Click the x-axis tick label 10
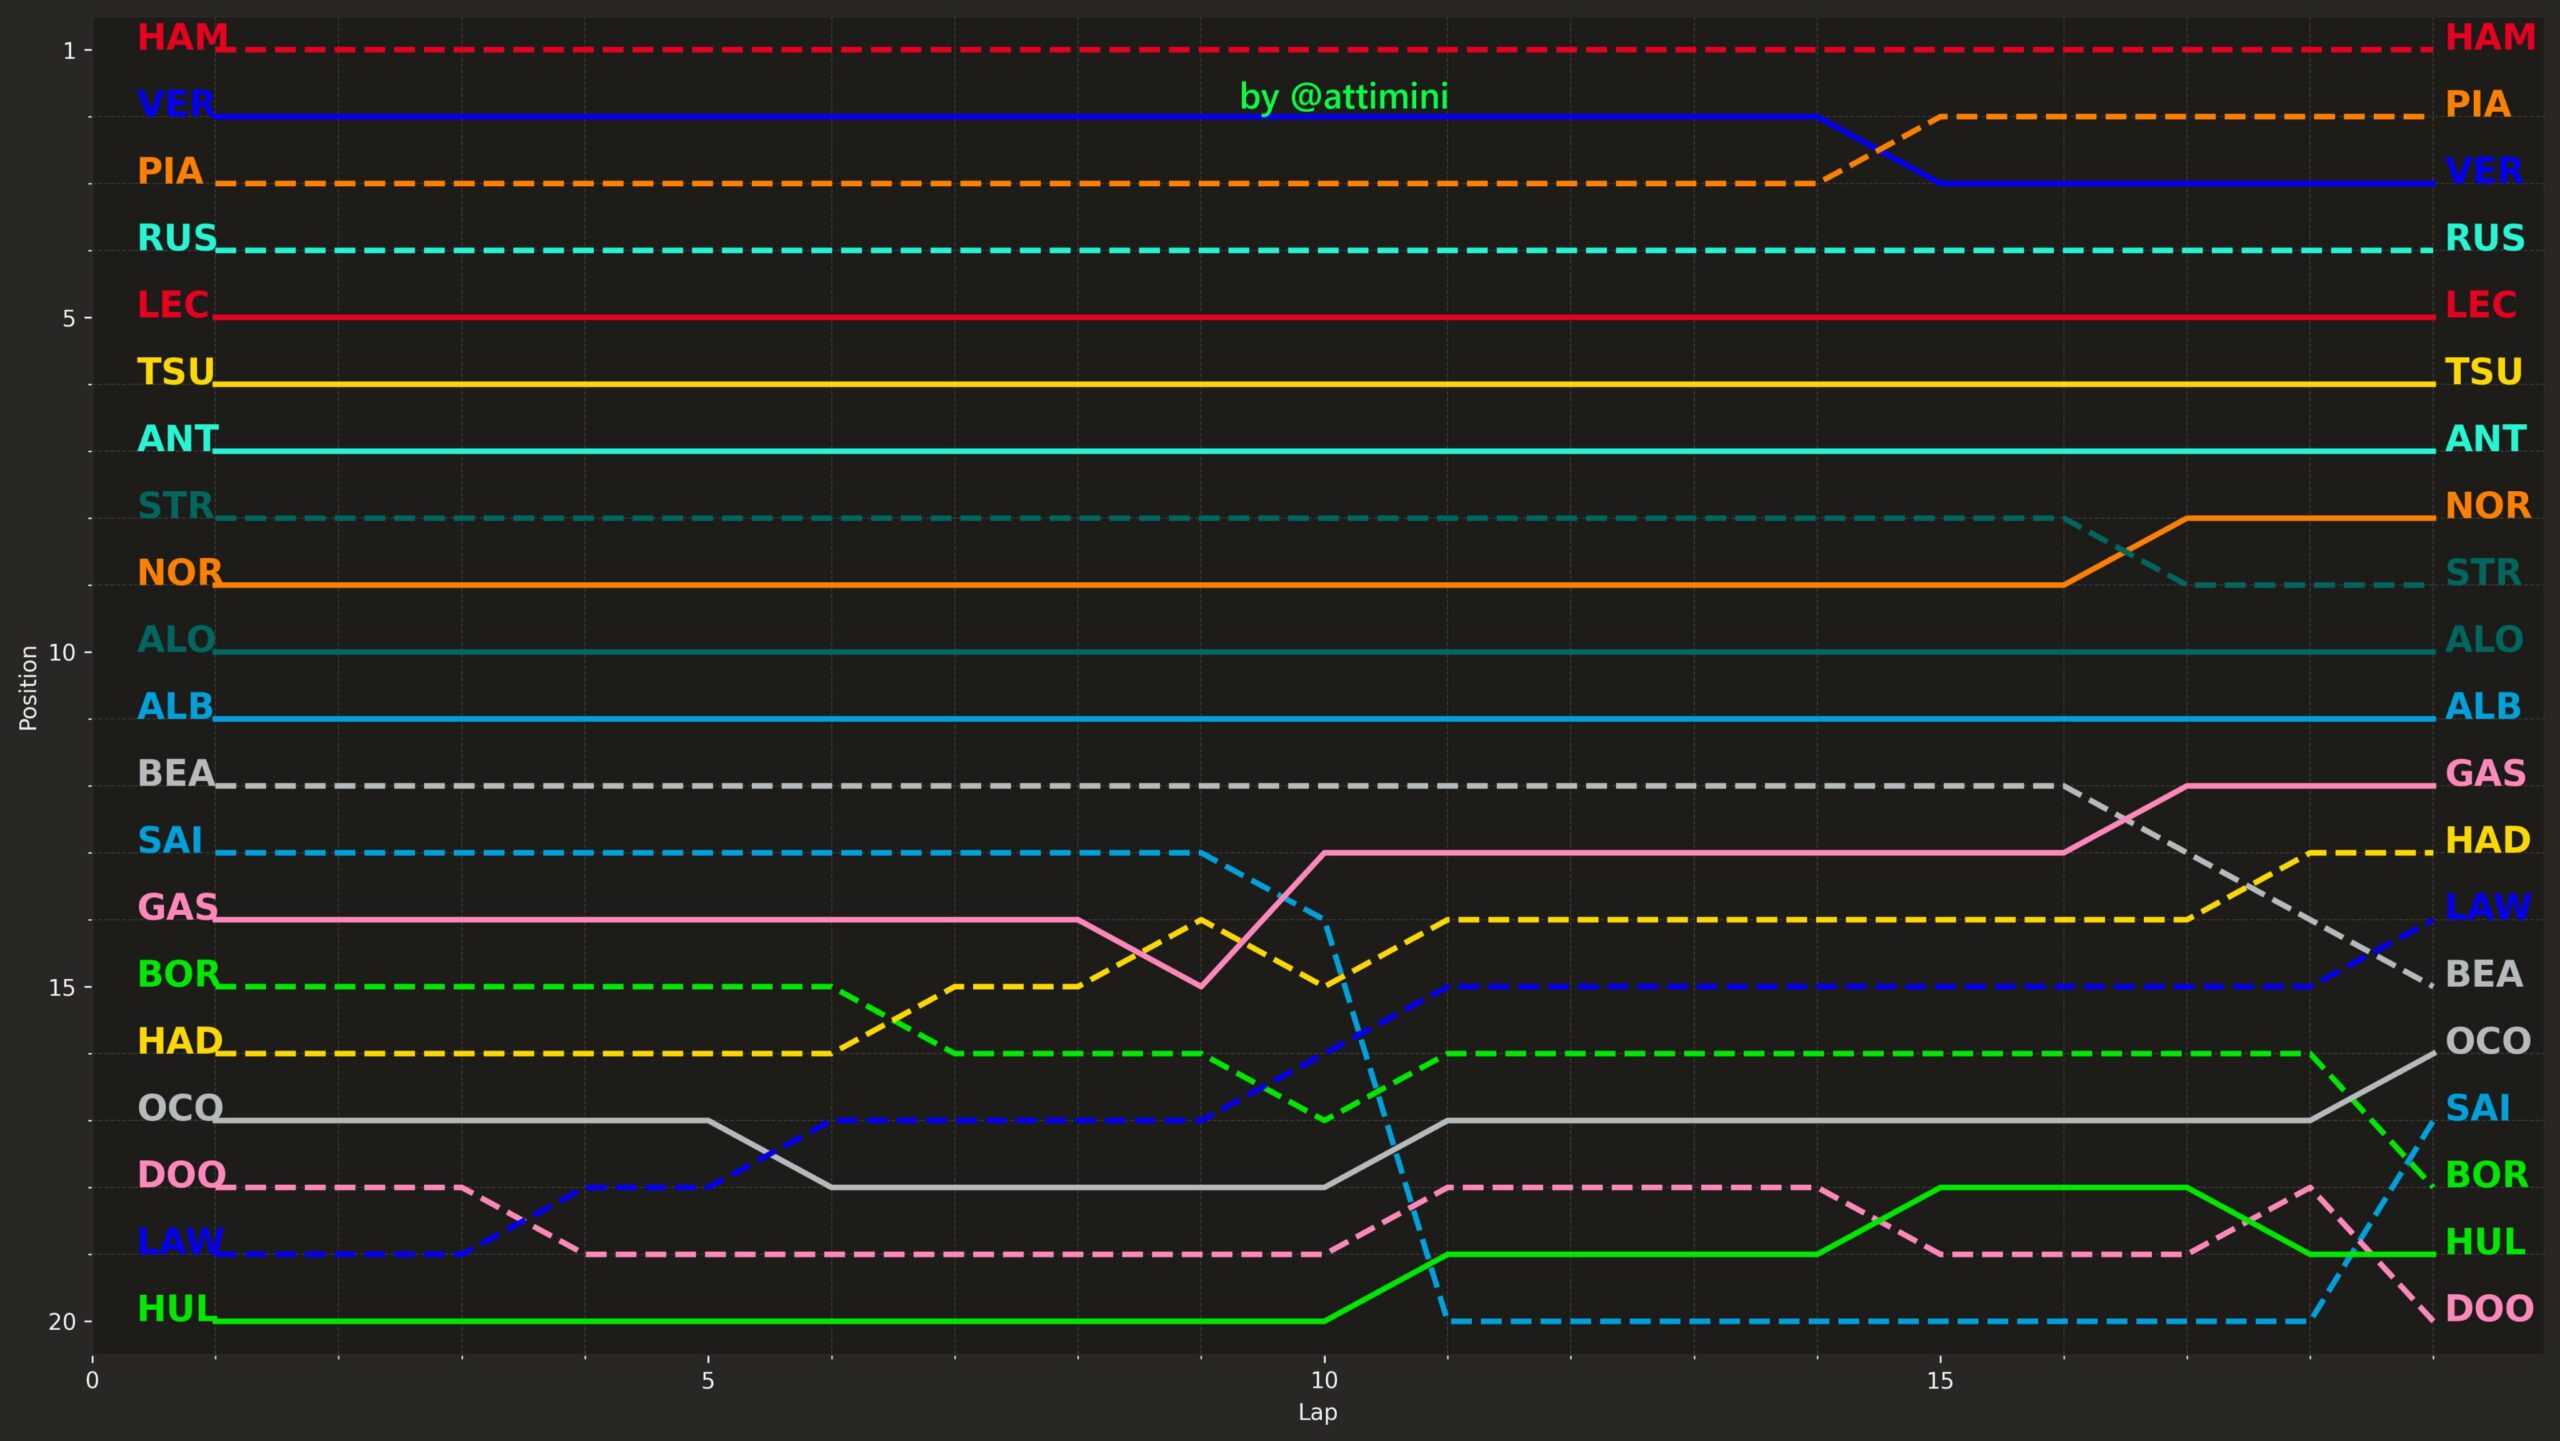 pyautogui.click(x=1323, y=1381)
